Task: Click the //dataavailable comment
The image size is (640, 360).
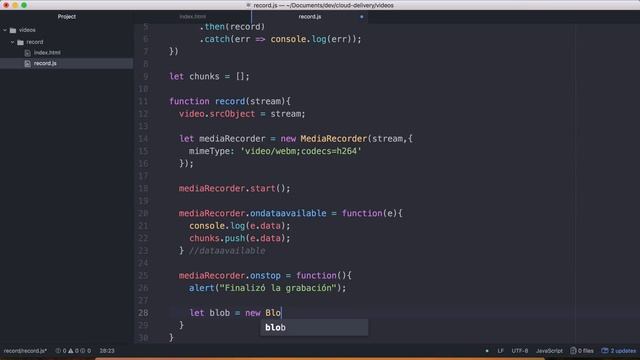Action: coord(227,251)
